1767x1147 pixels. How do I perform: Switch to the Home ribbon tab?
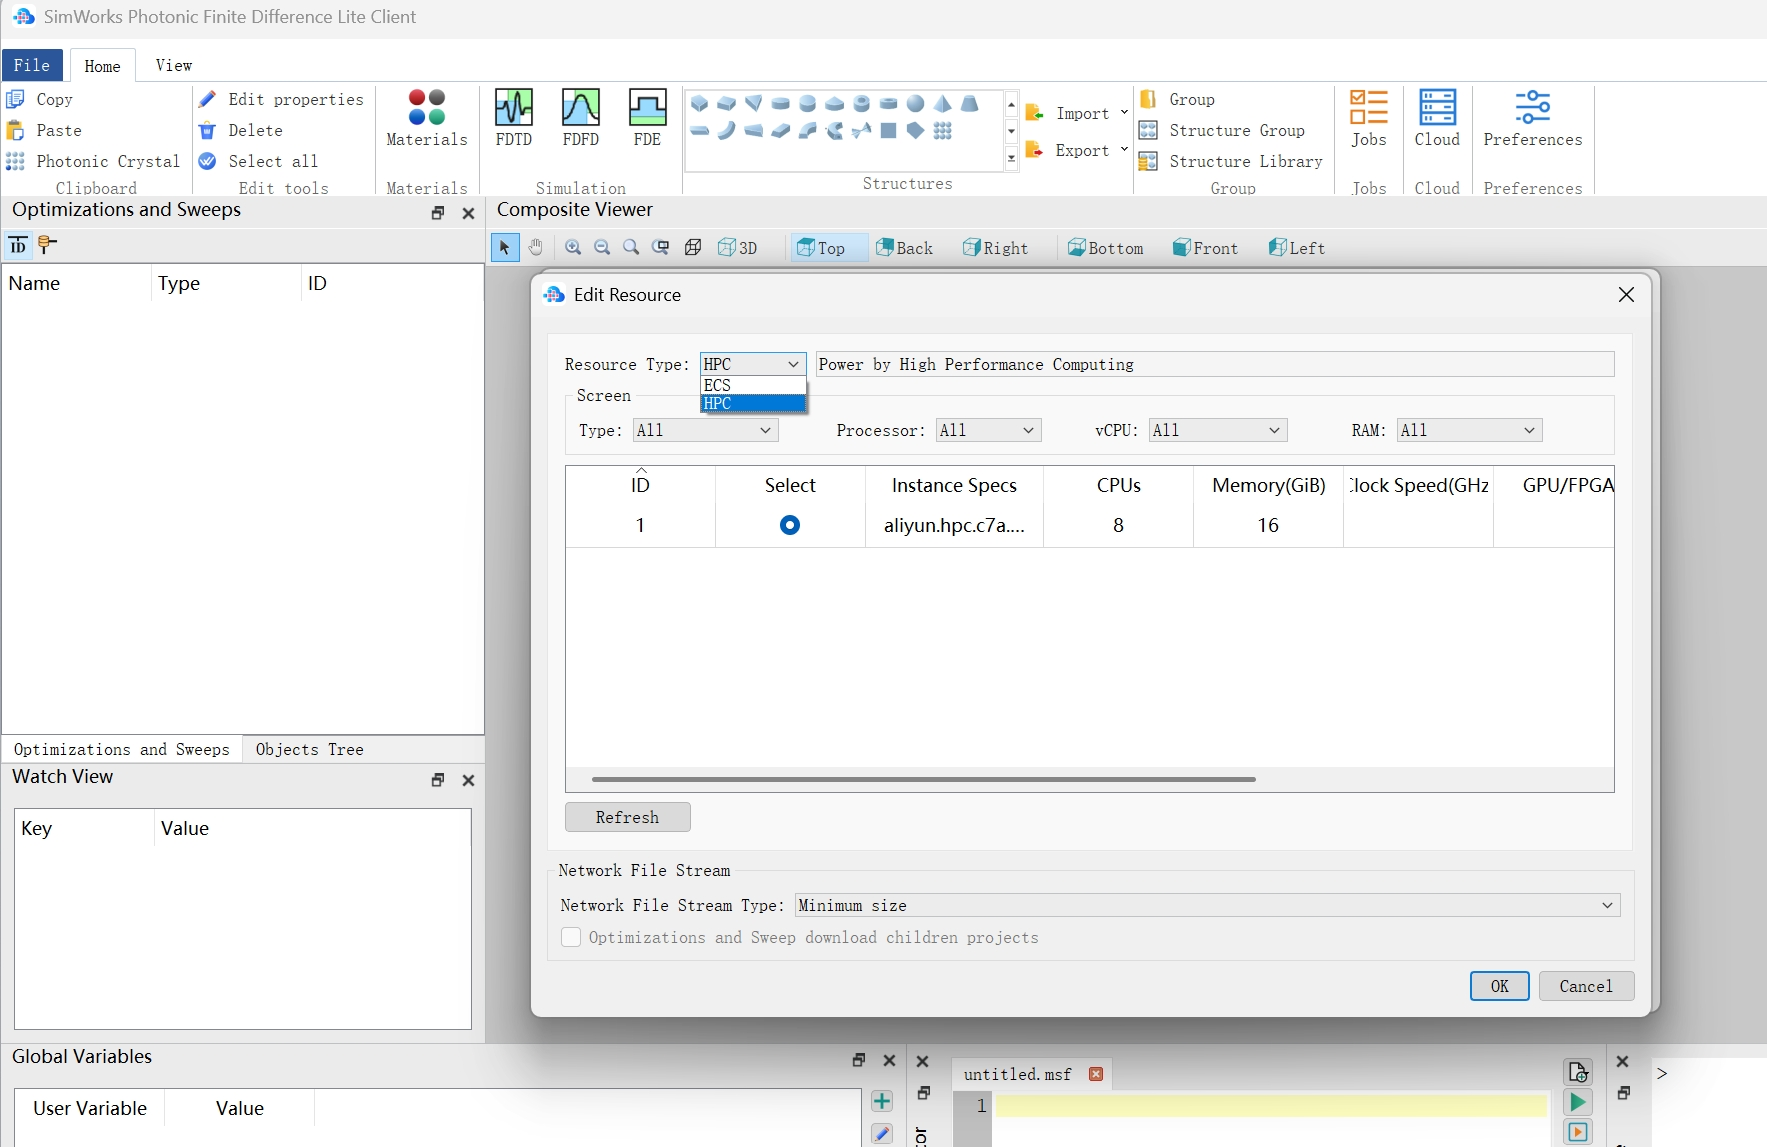(x=102, y=66)
